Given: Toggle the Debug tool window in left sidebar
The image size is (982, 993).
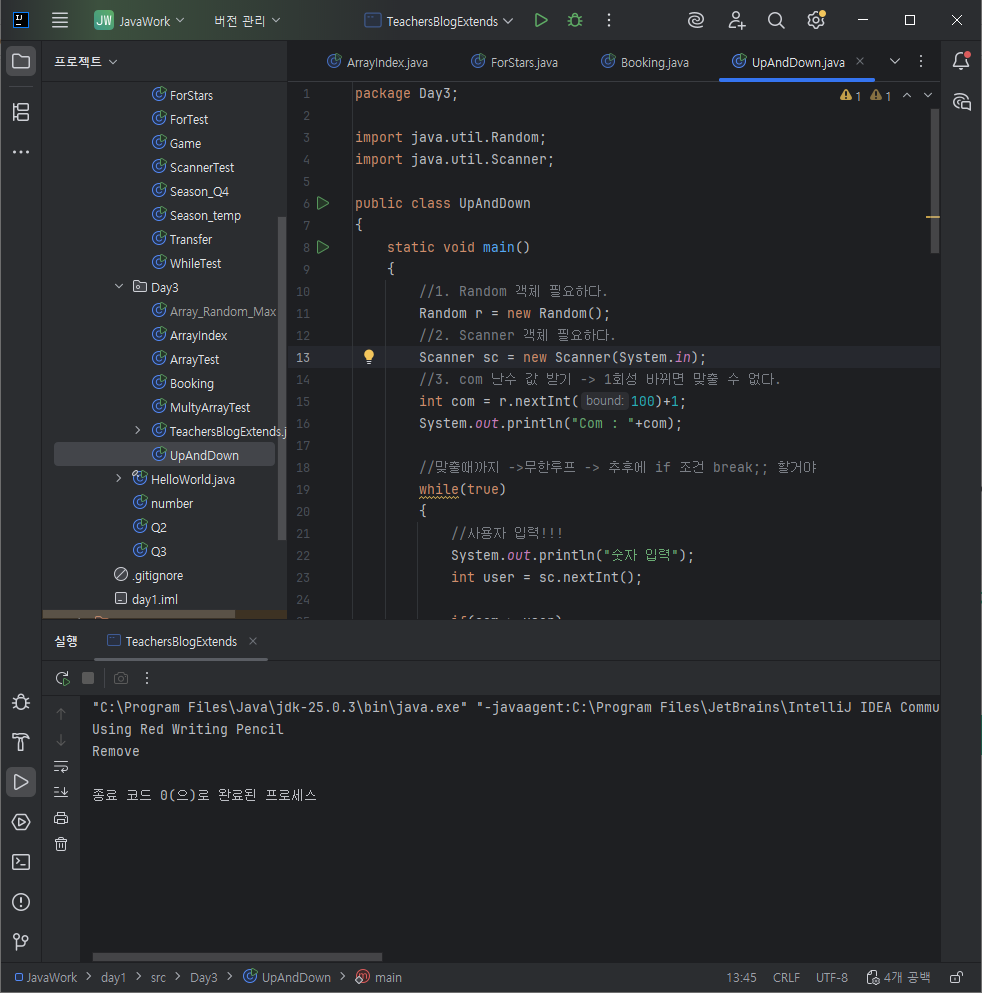Looking at the screenshot, I should 21,702.
